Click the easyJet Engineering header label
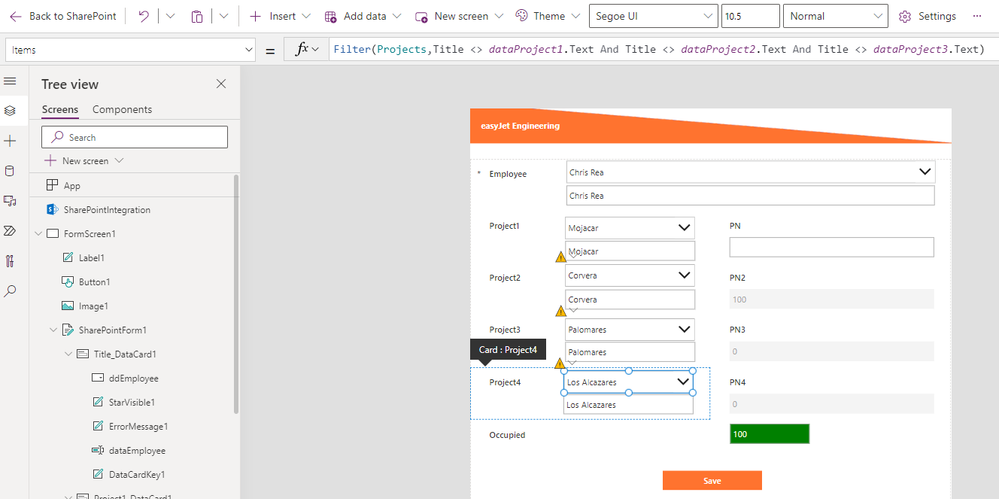Screen dimensions: 999x499 coord(521,126)
